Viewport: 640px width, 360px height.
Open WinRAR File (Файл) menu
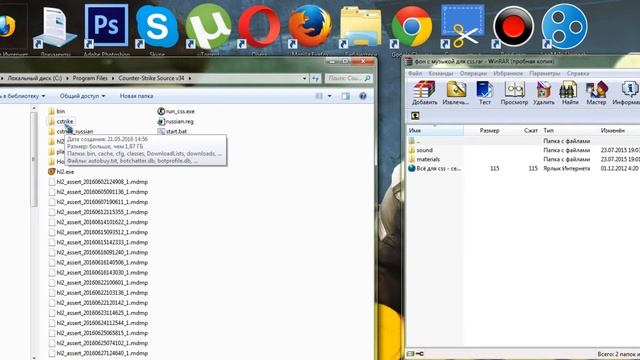pyautogui.click(x=415, y=73)
